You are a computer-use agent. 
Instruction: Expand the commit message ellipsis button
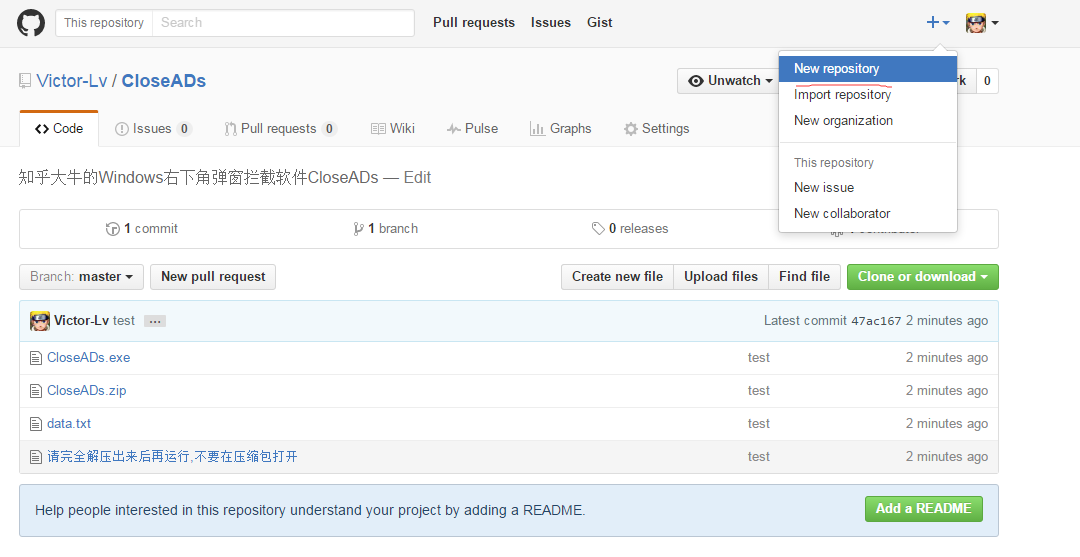155,322
